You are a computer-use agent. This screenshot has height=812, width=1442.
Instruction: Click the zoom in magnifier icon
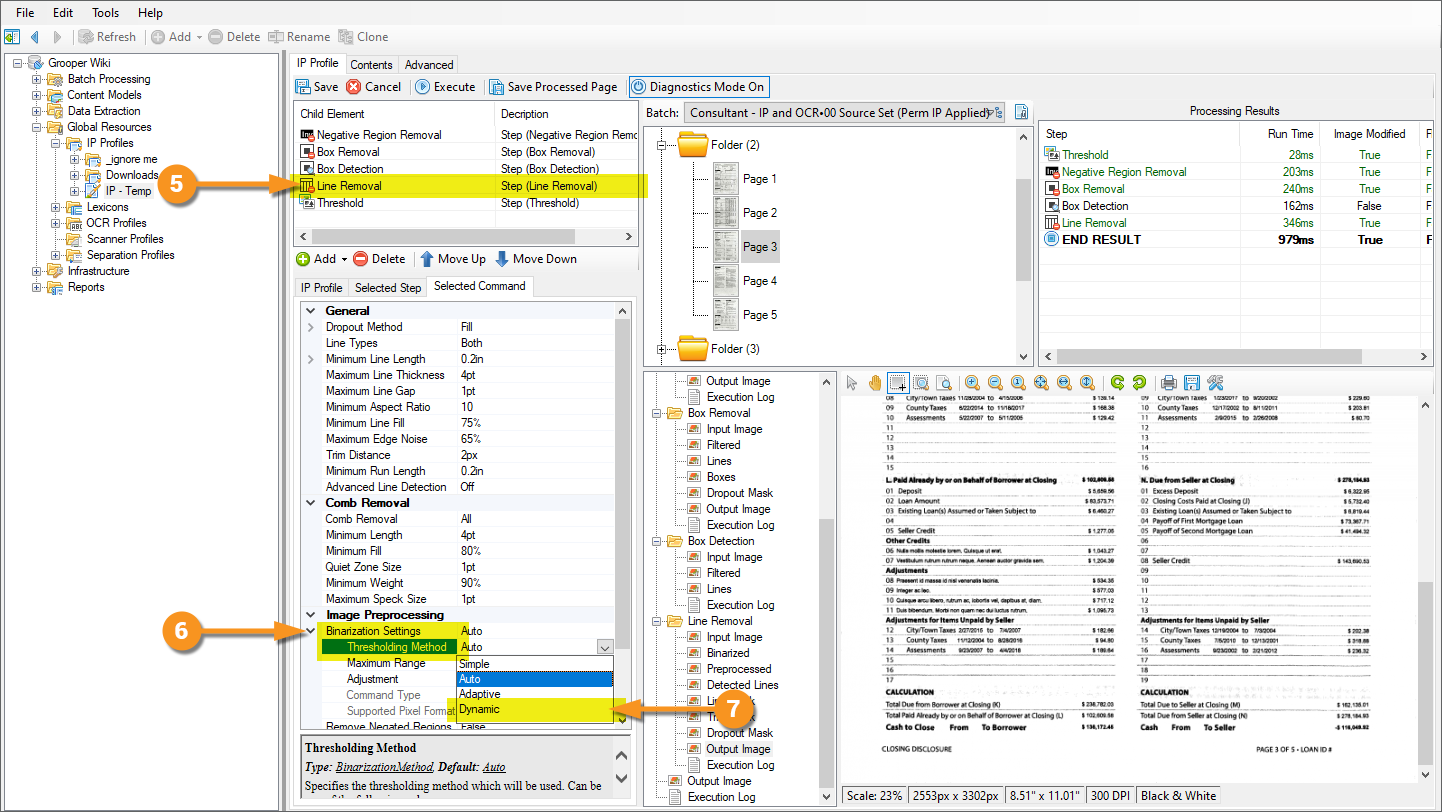tap(972, 383)
